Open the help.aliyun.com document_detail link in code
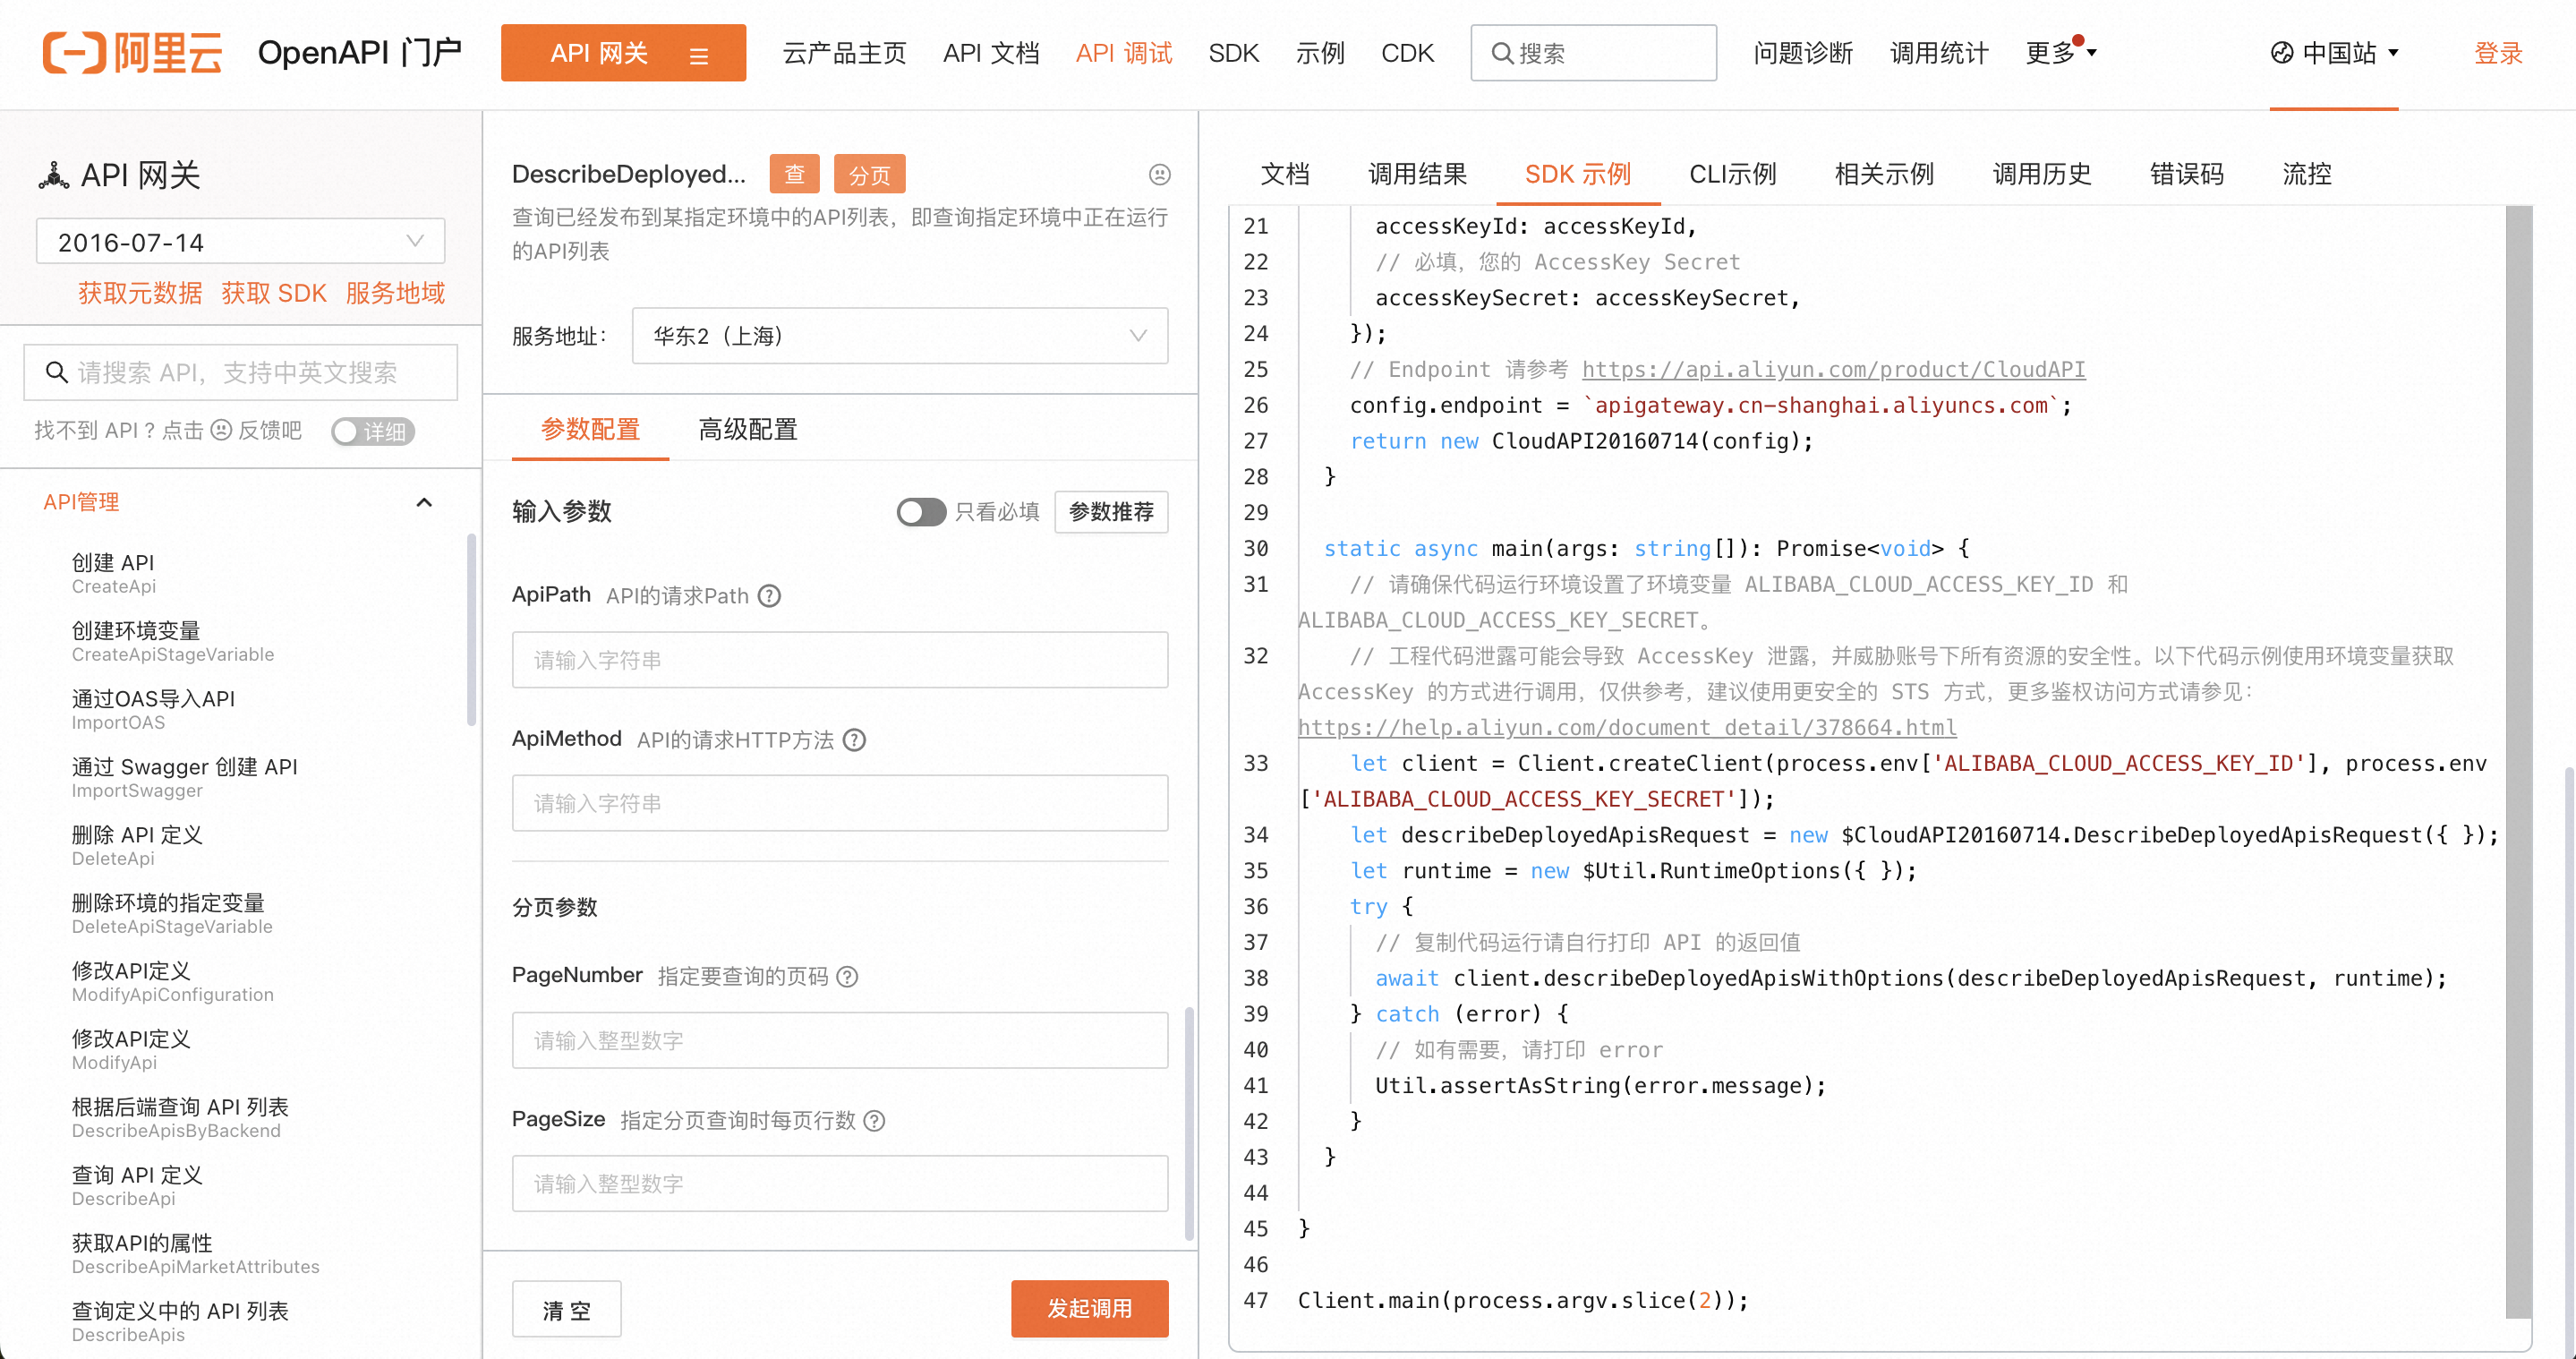The height and width of the screenshot is (1359, 2576). [1627, 728]
